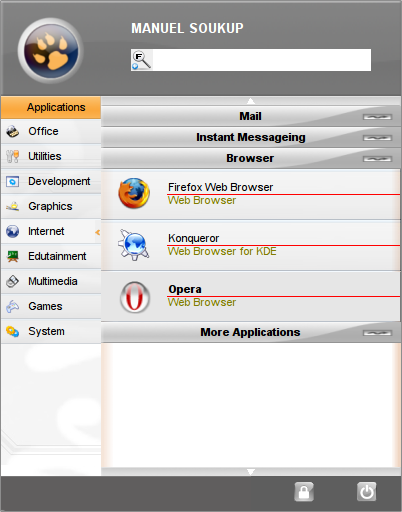The height and width of the screenshot is (512, 402).
Task: Click the Edutainment chalkboard icon
Action: click(13, 256)
